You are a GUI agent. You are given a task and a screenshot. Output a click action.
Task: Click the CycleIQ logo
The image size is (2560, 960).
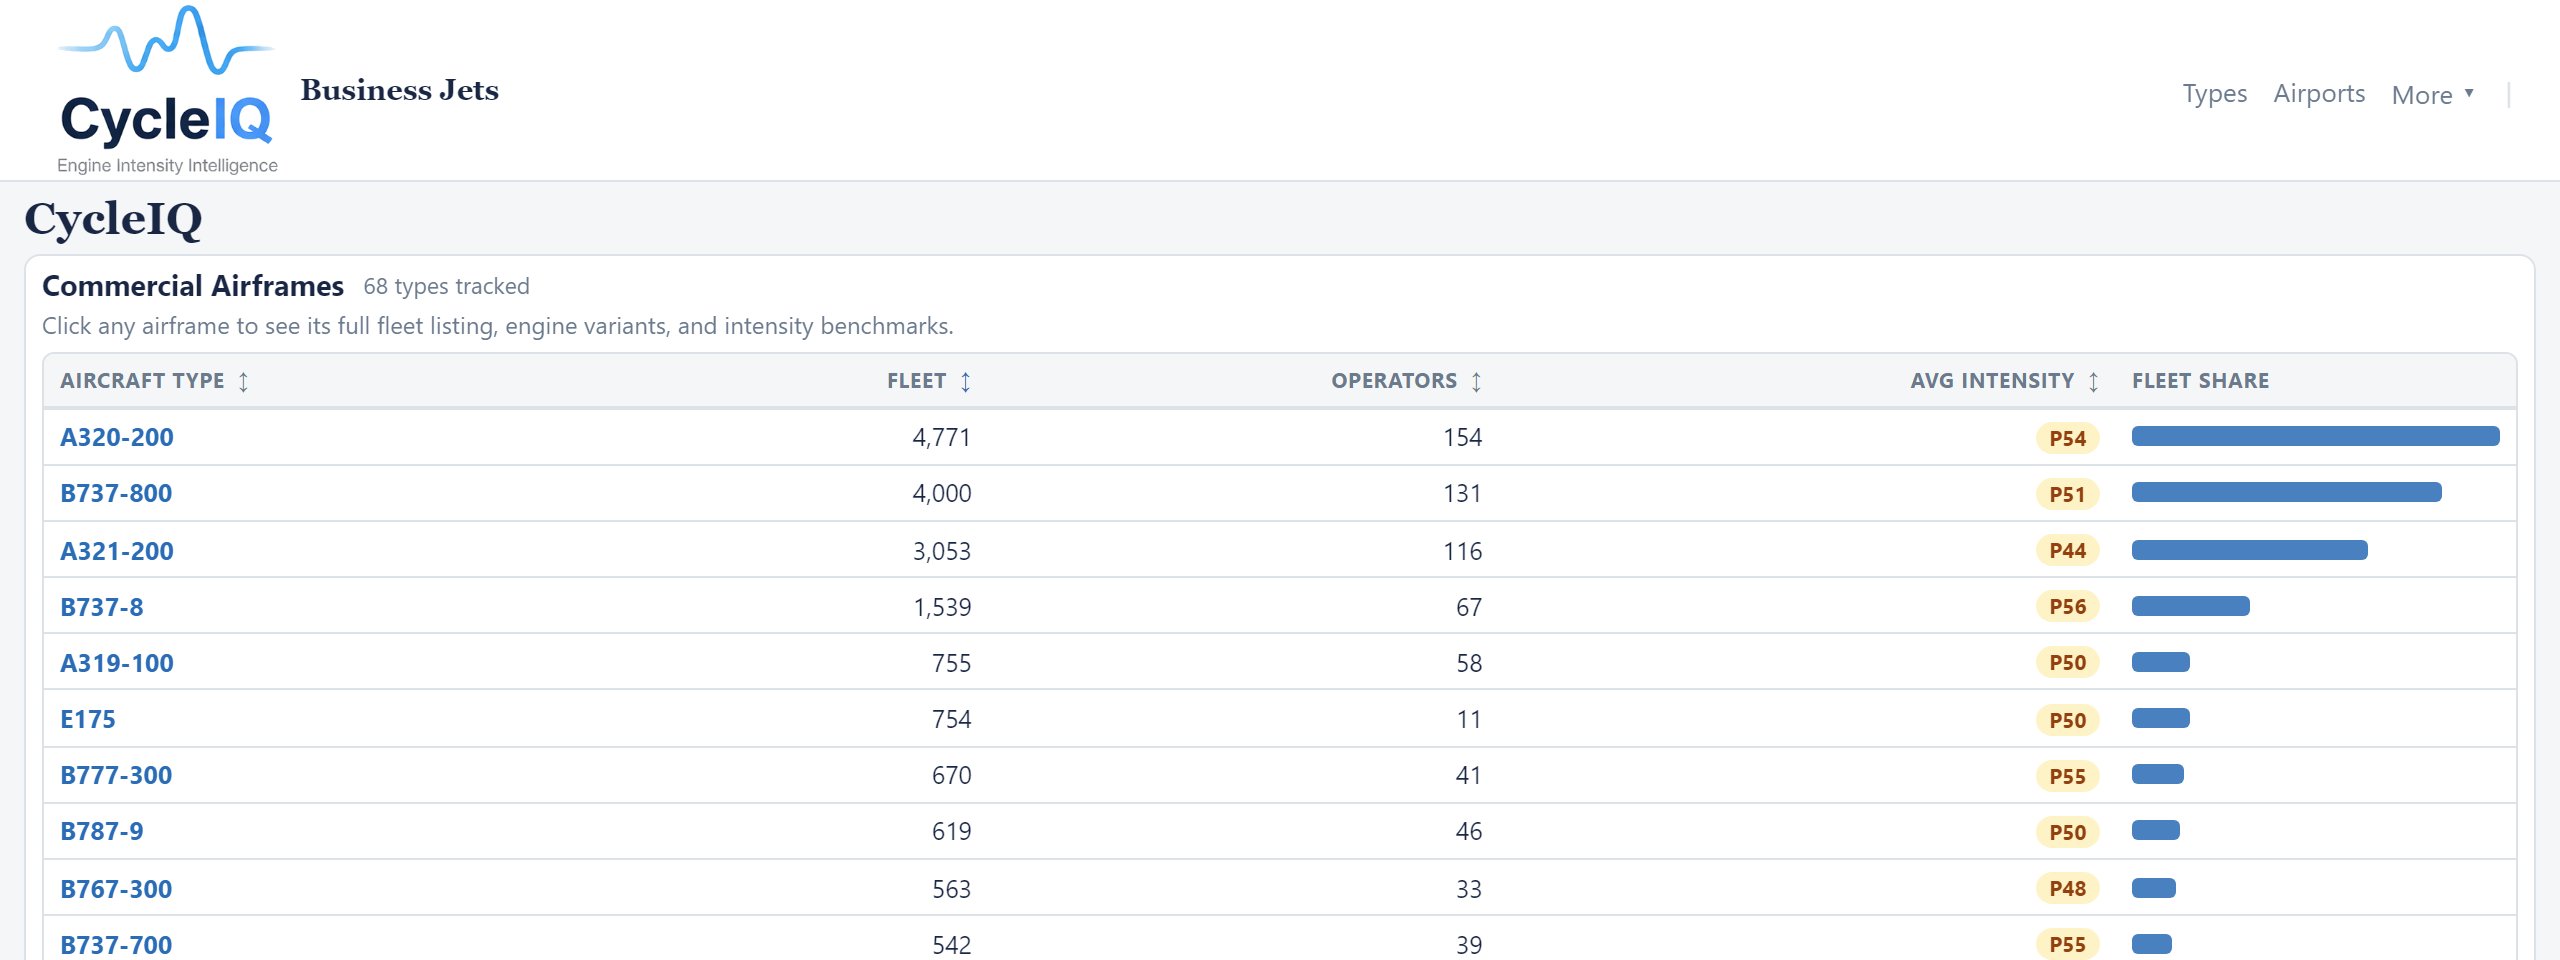click(x=167, y=90)
